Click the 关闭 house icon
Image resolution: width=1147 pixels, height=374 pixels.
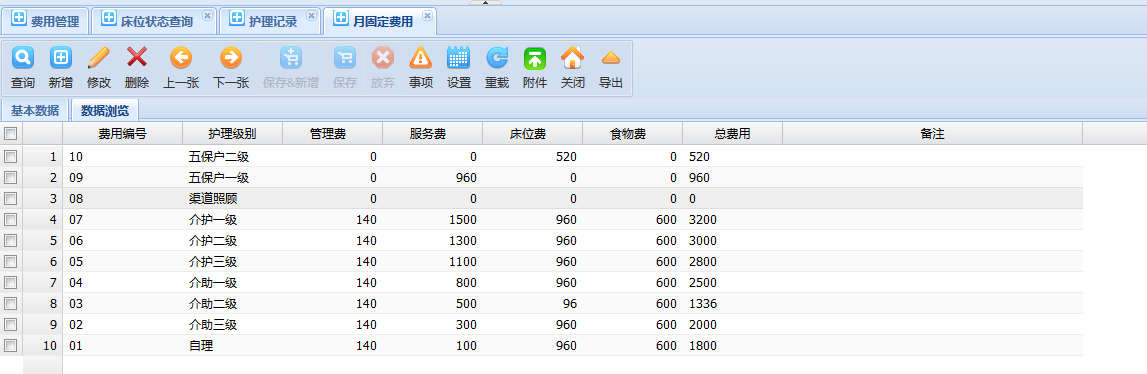[573, 57]
